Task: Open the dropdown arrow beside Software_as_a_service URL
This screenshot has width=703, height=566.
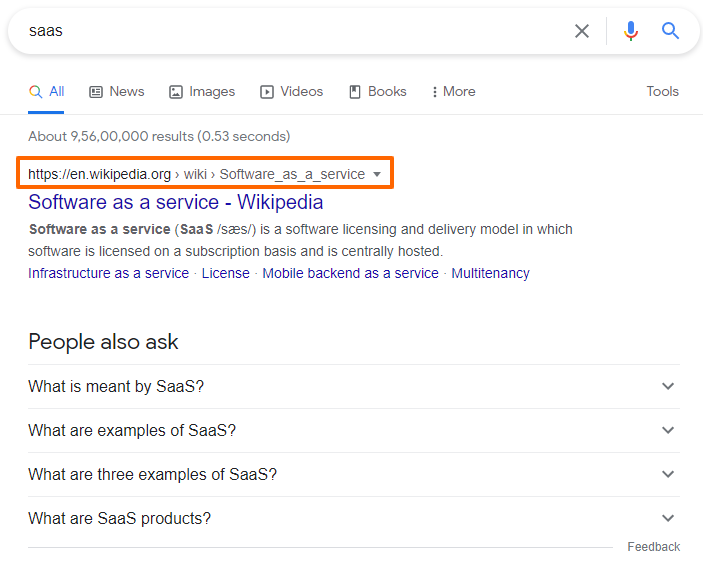Action: (x=377, y=174)
